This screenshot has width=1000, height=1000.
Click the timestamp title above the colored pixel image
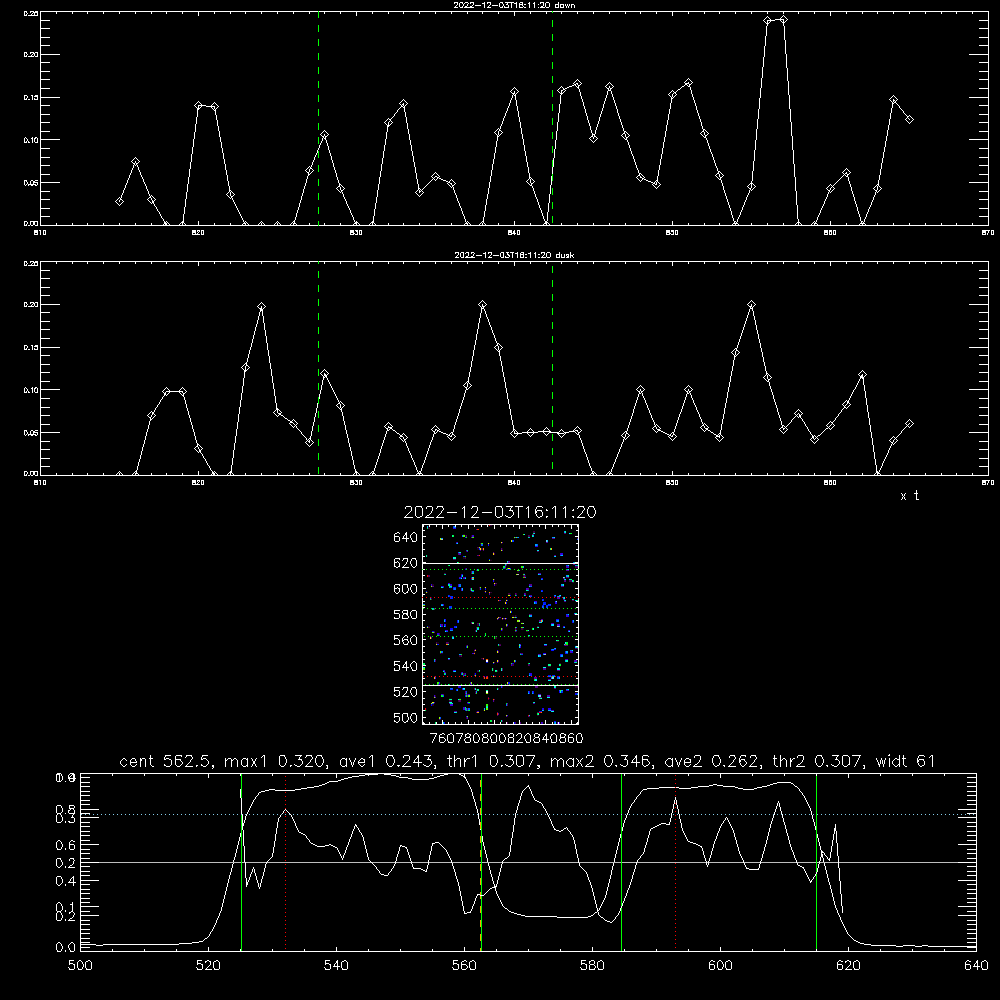tap(500, 512)
